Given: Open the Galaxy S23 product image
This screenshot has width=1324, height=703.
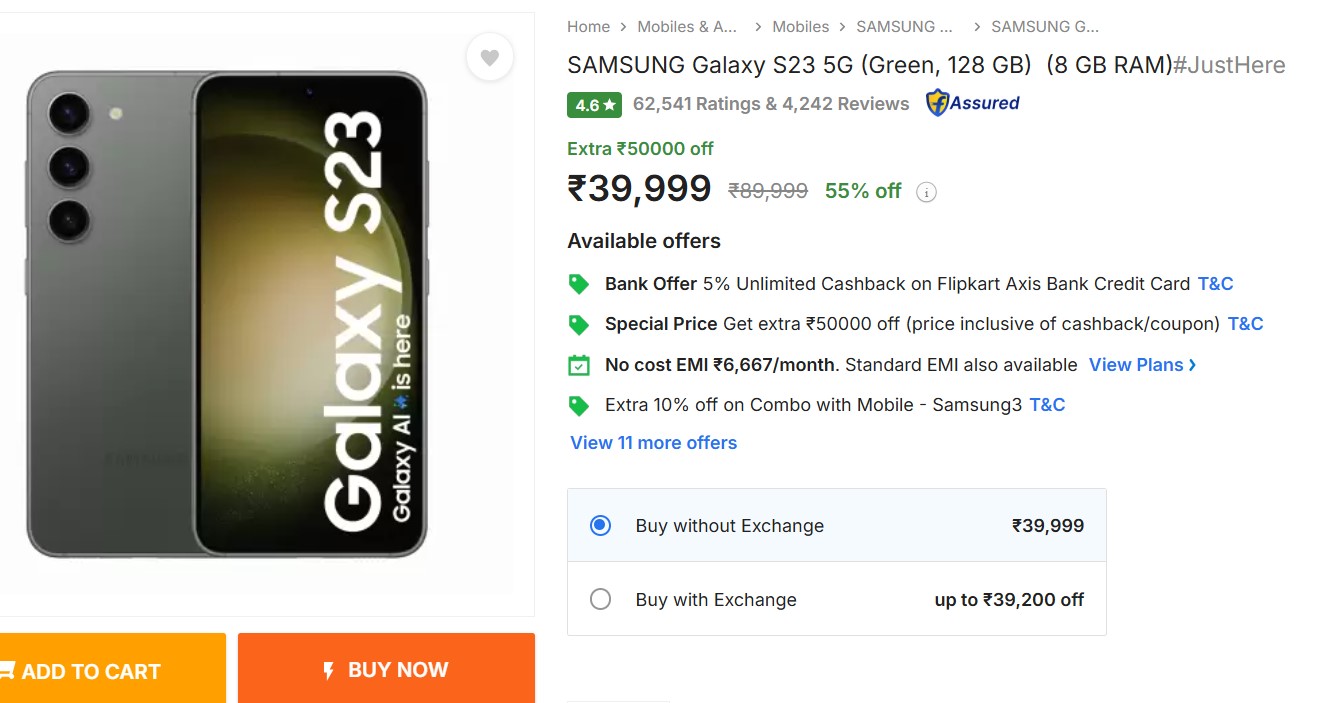Looking at the screenshot, I should click(x=227, y=315).
